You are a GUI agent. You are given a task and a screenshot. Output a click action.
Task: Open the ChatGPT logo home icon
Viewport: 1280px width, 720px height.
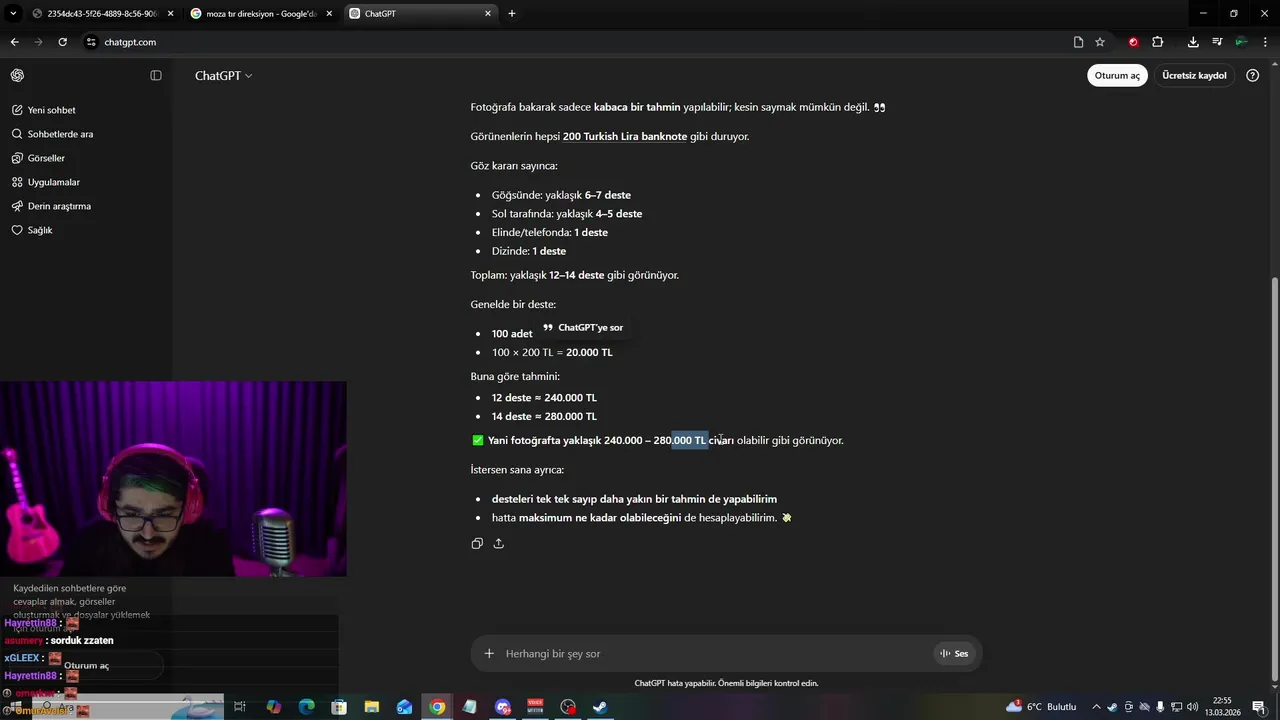point(17,76)
